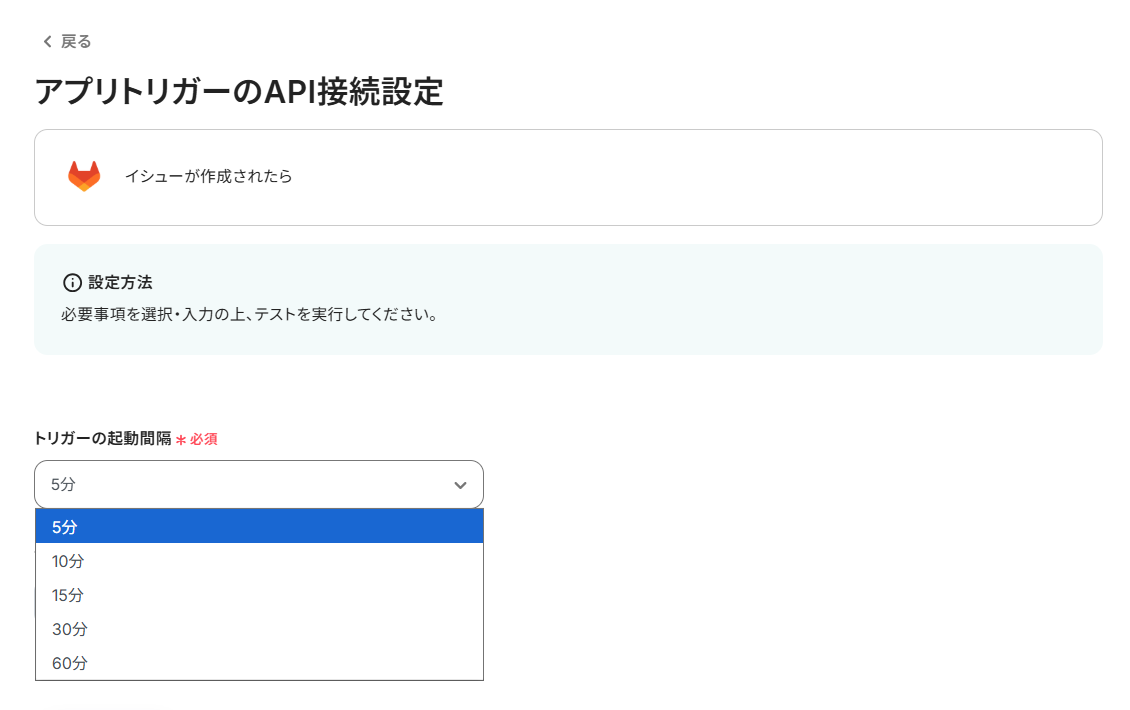This screenshot has width=1130, height=710.
Task: Go back via the 戻る link
Action: tap(76, 41)
